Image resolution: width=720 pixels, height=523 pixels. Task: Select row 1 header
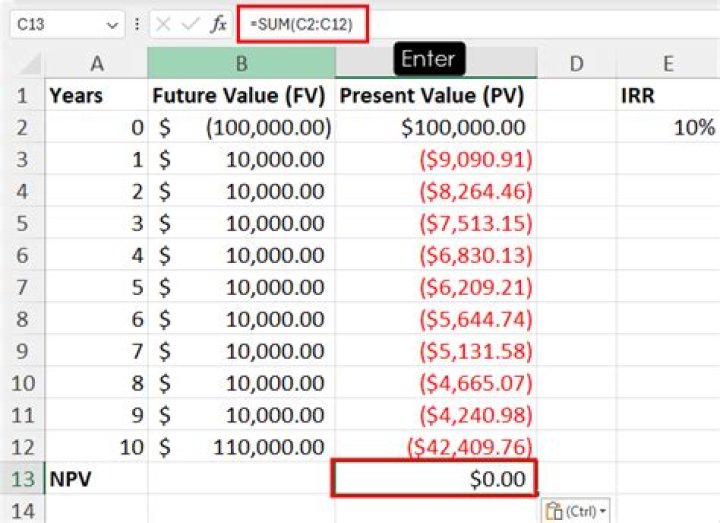coord(21,96)
